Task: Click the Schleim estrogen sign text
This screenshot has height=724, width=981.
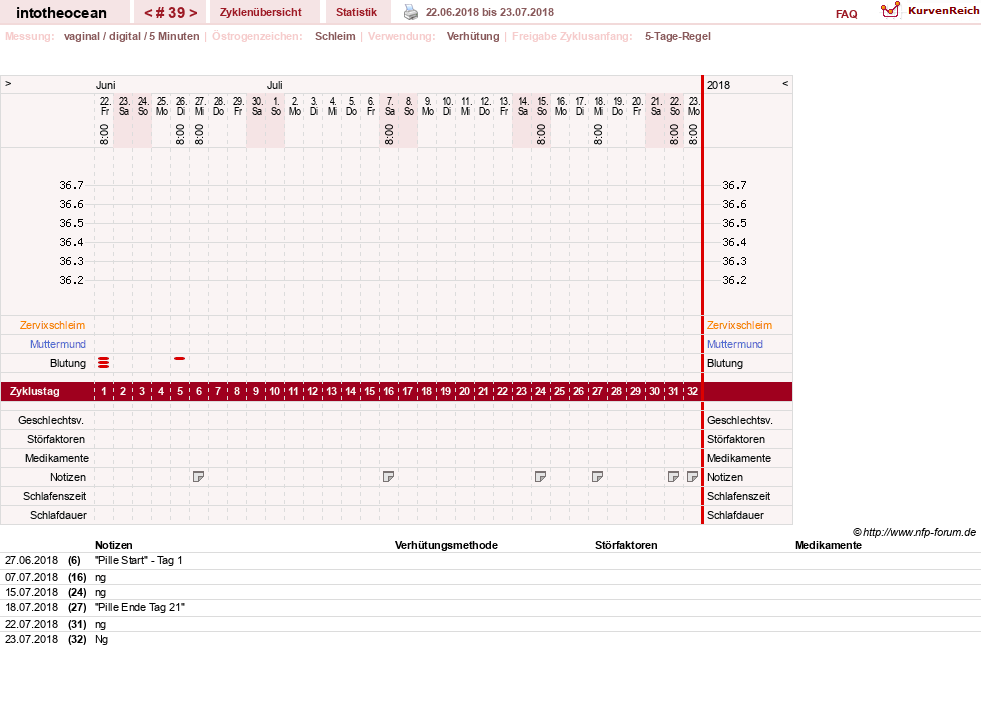Action: (335, 36)
